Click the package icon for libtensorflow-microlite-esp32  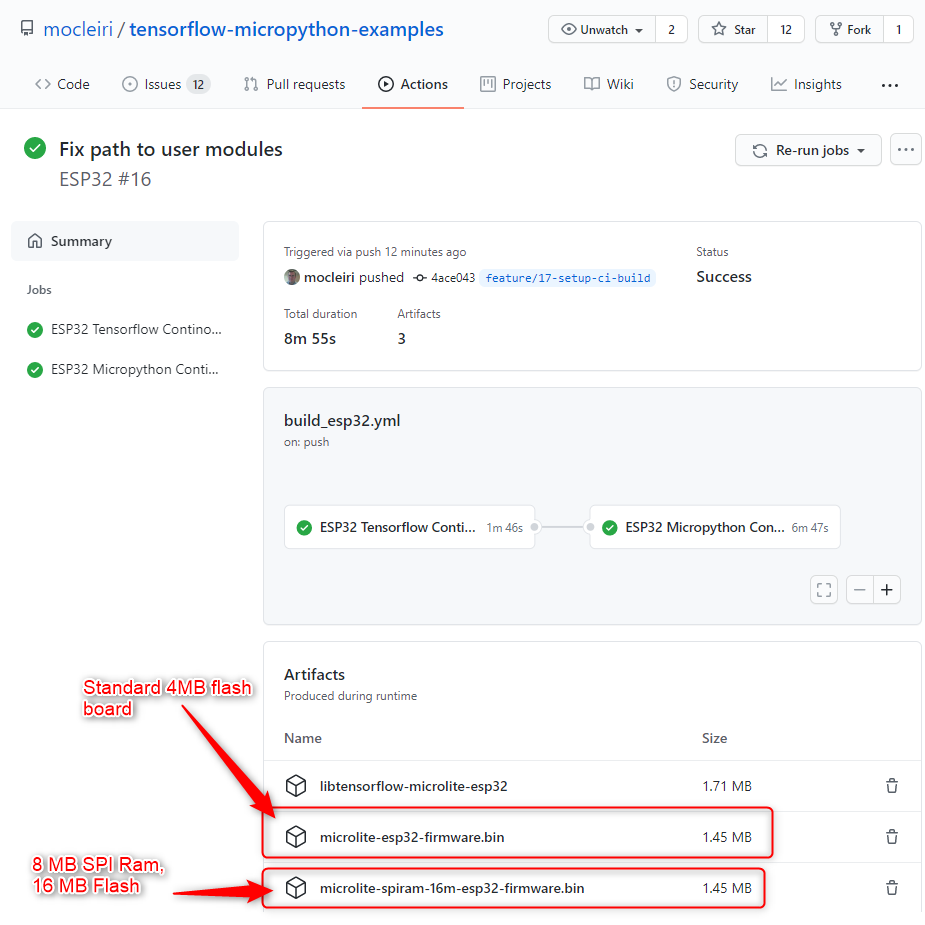tap(296, 786)
